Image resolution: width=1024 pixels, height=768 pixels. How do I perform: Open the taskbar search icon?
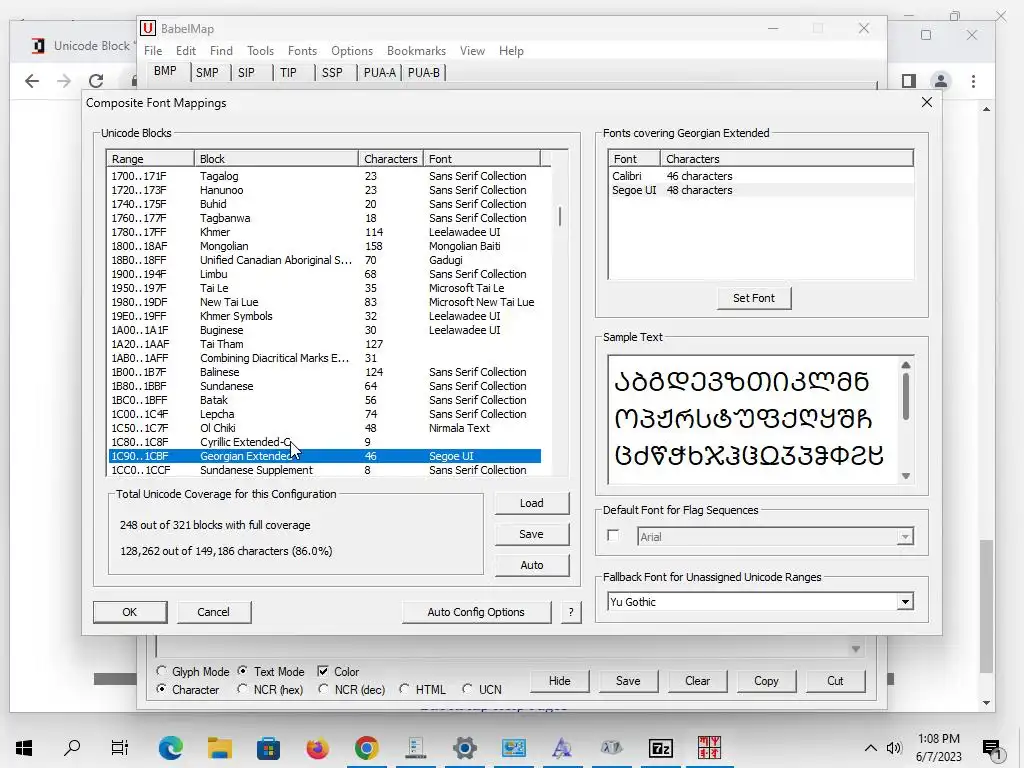click(x=72, y=747)
